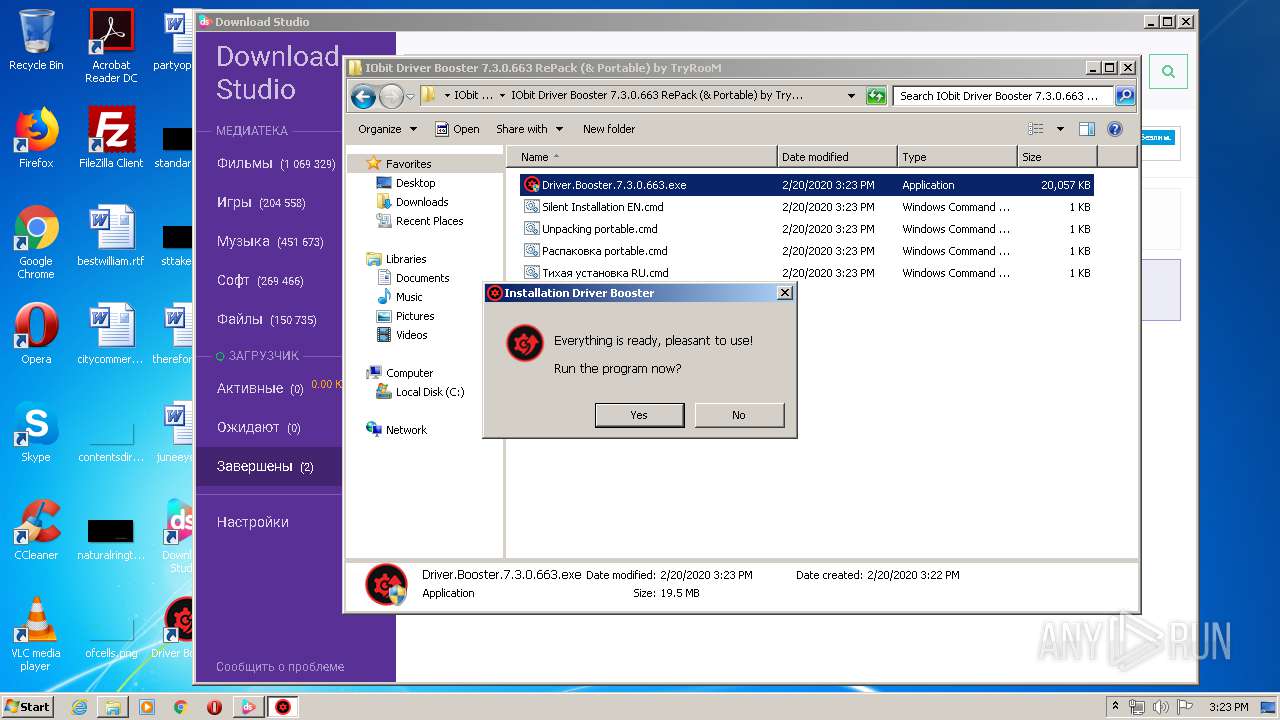Open Игры category in Download Studio

click(261, 202)
